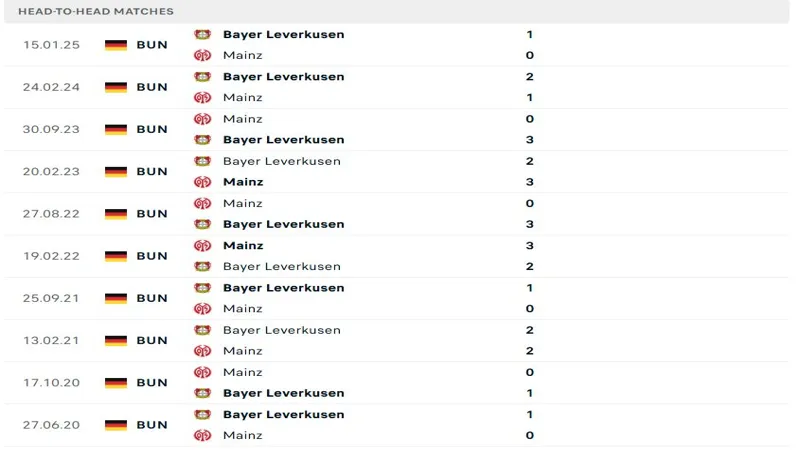The image size is (800, 450).
Task: Click German flag in the 17.10.20 row
Action: pos(116,383)
